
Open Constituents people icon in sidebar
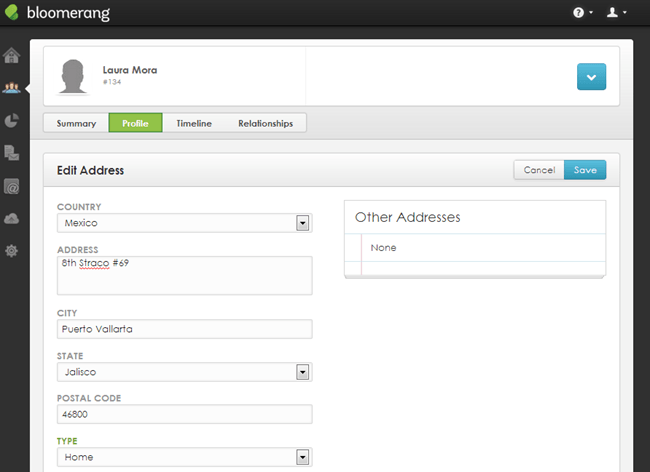[12, 88]
